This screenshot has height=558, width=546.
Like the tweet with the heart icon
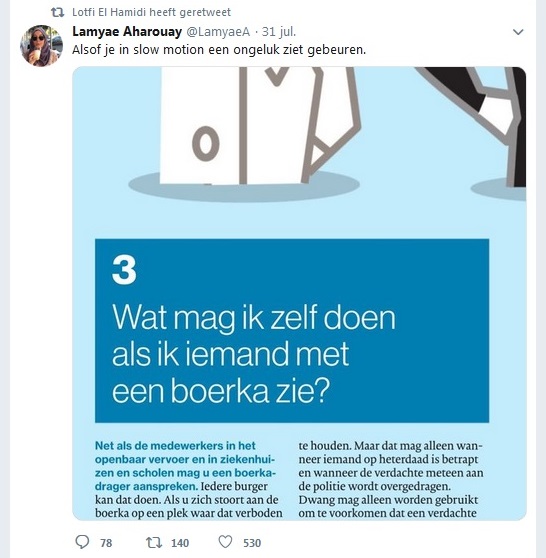pos(225,542)
